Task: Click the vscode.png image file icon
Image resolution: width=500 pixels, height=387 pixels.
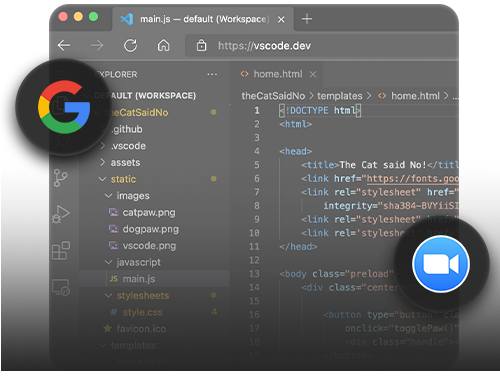Action: [x=113, y=245]
